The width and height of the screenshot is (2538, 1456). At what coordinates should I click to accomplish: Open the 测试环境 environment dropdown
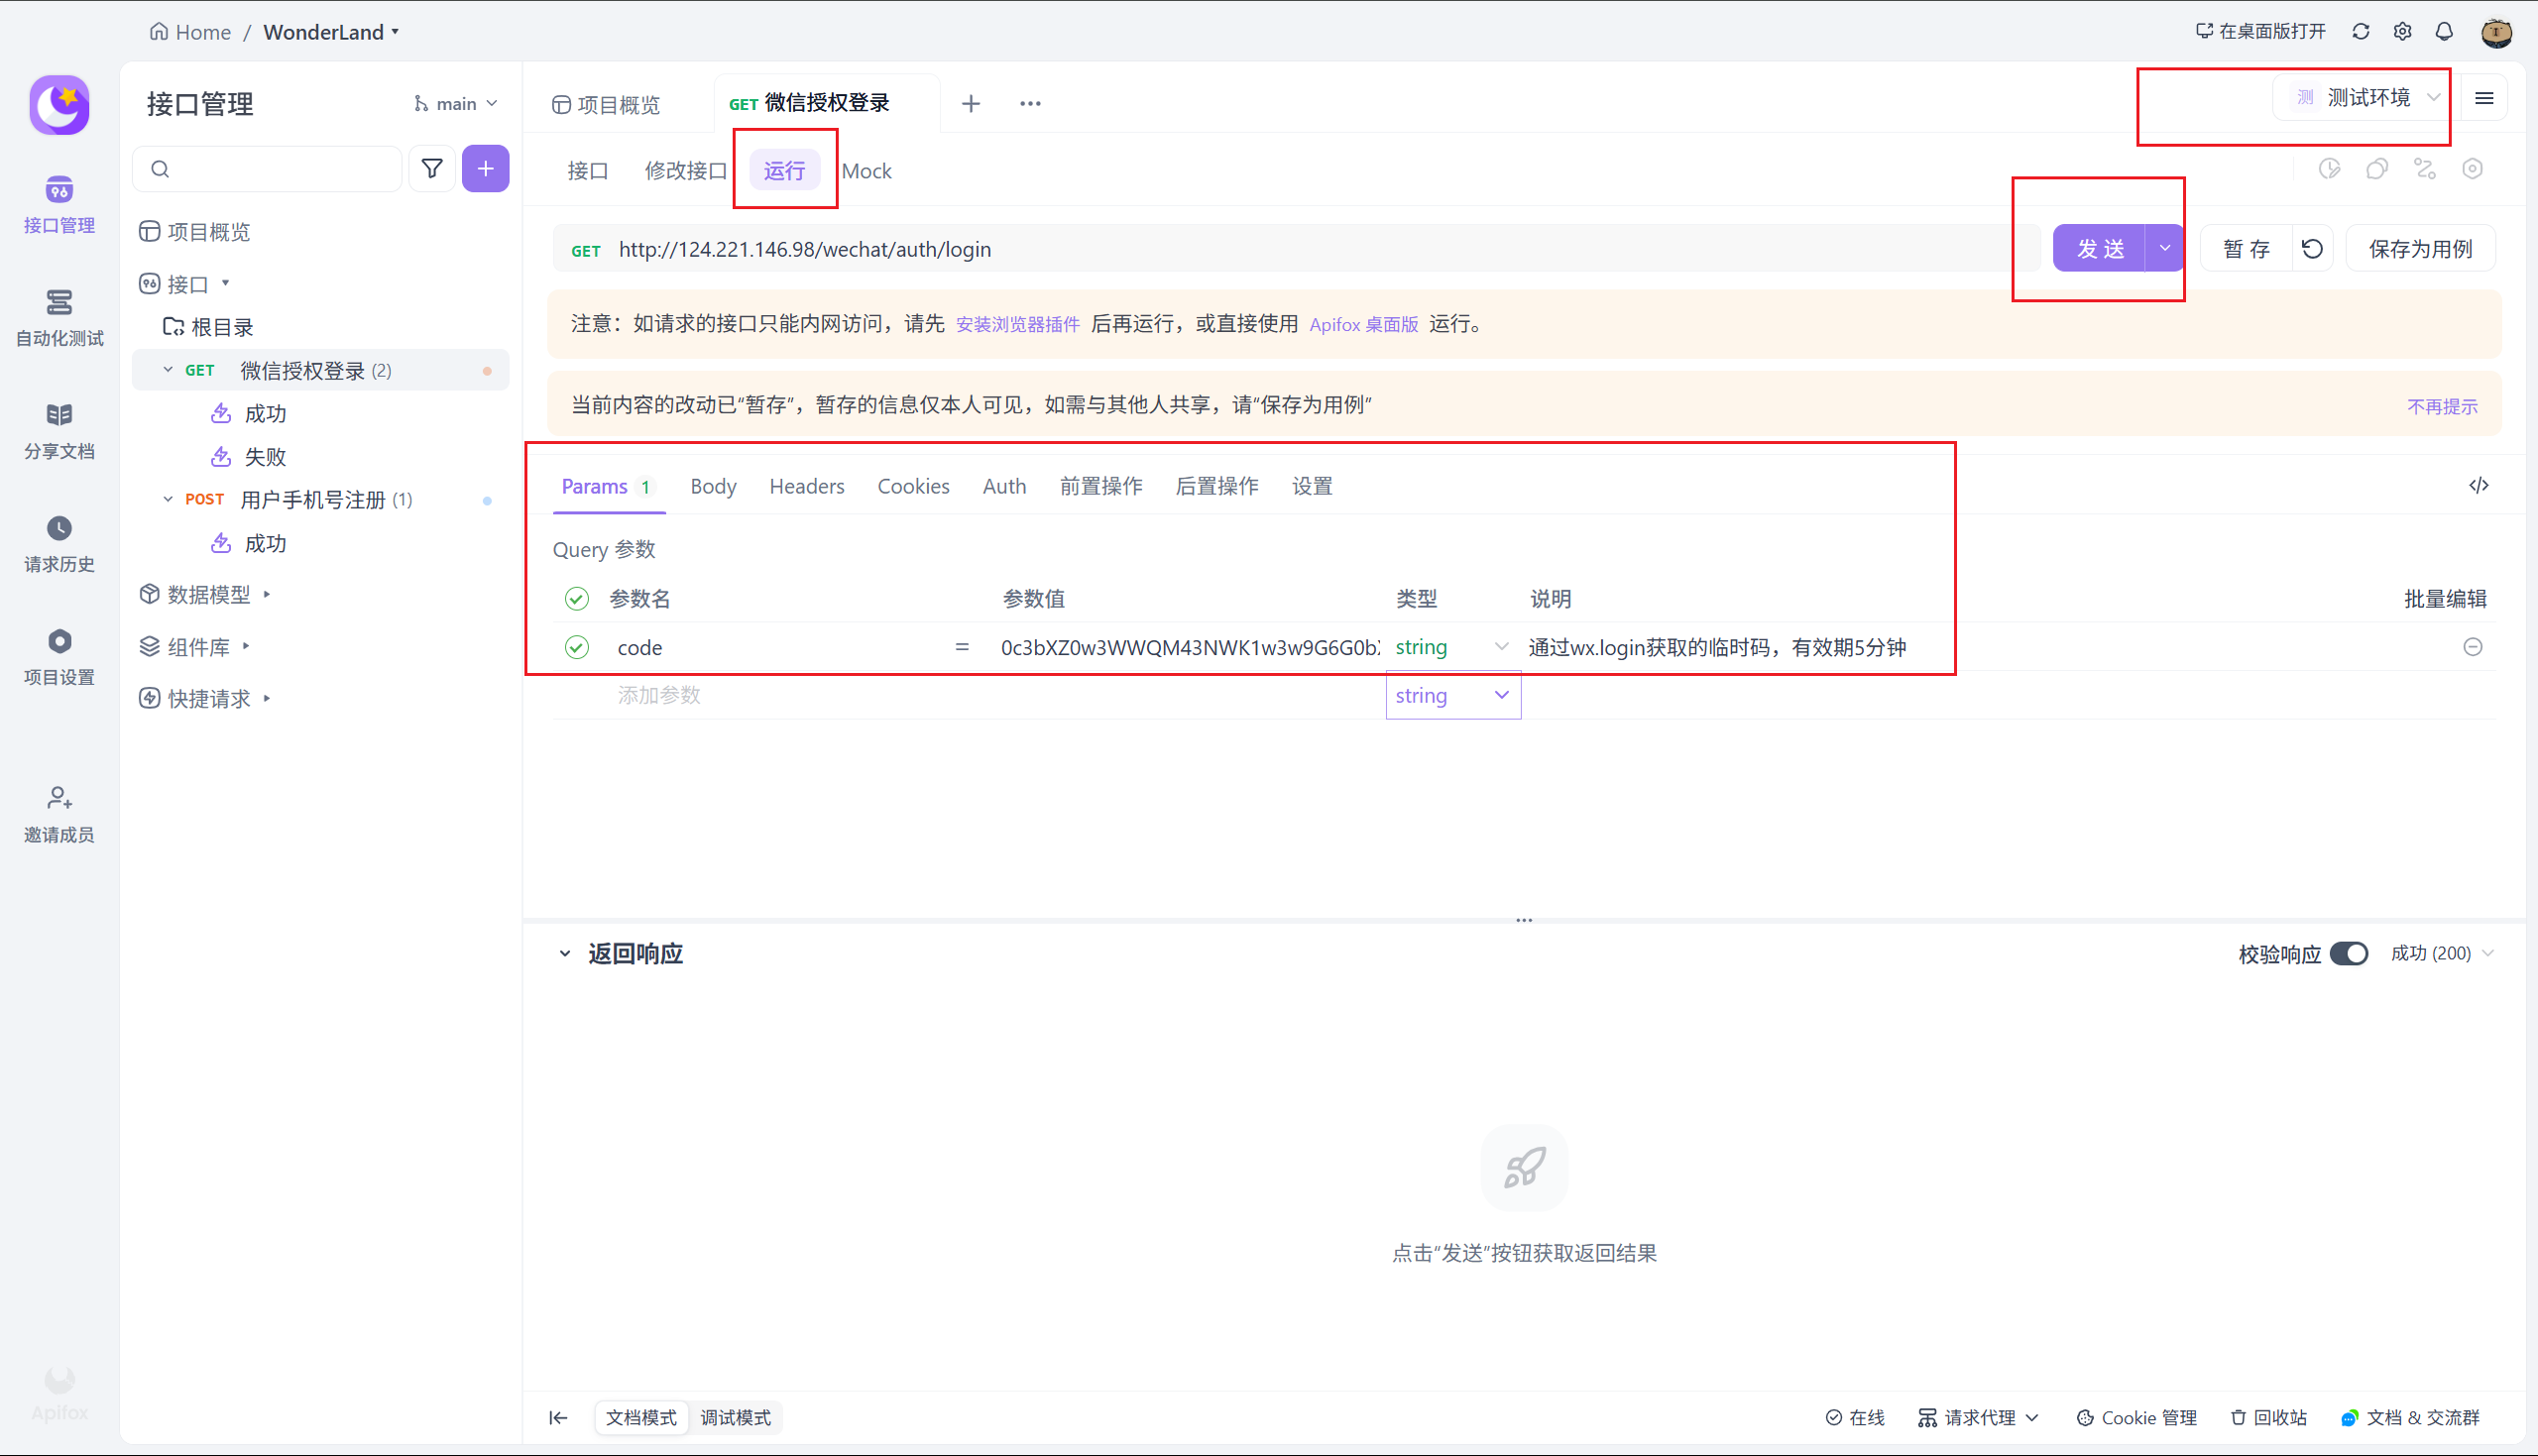click(2368, 98)
